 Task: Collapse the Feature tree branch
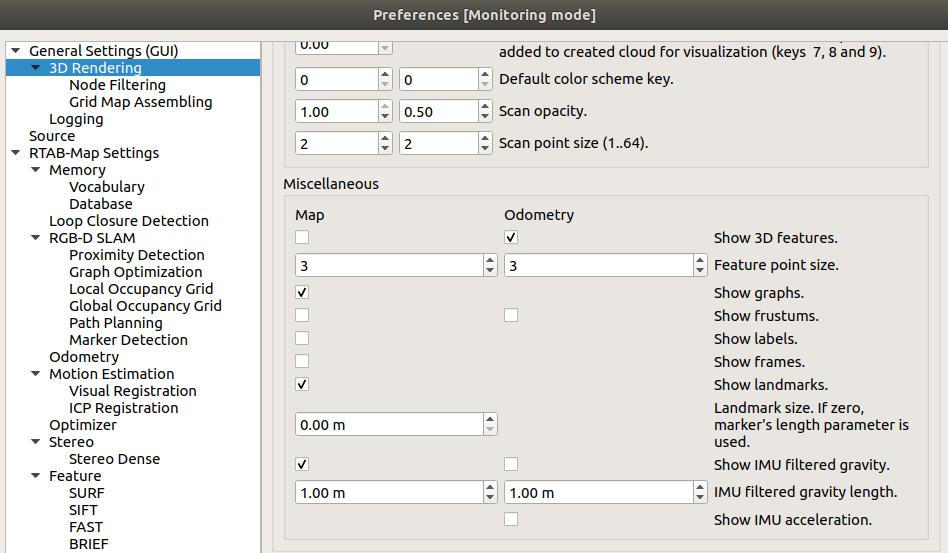coord(36,476)
